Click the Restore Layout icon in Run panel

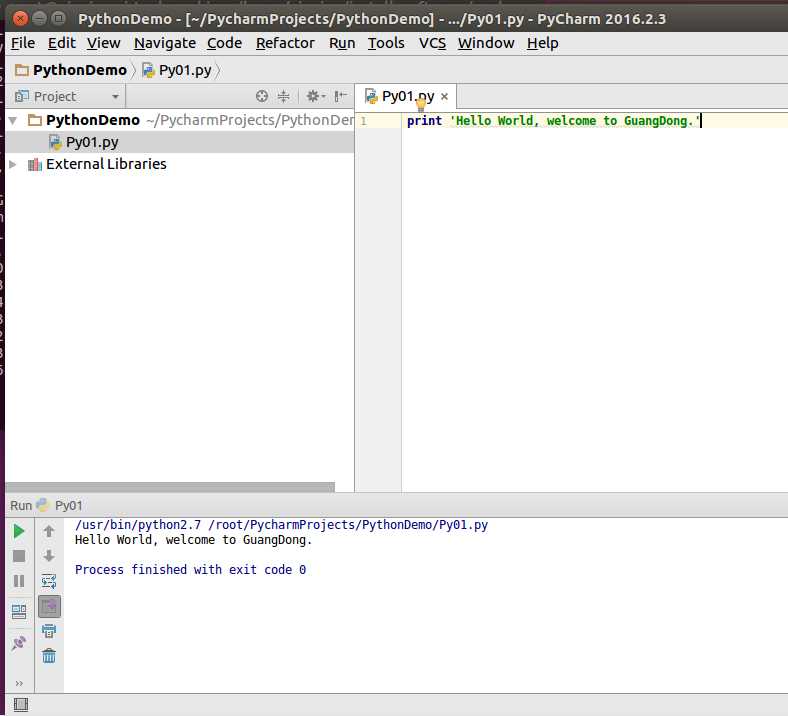(x=19, y=611)
